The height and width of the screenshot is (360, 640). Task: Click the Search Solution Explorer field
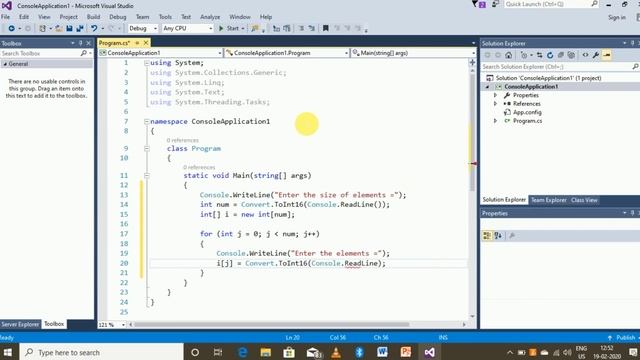[x=560, y=67]
